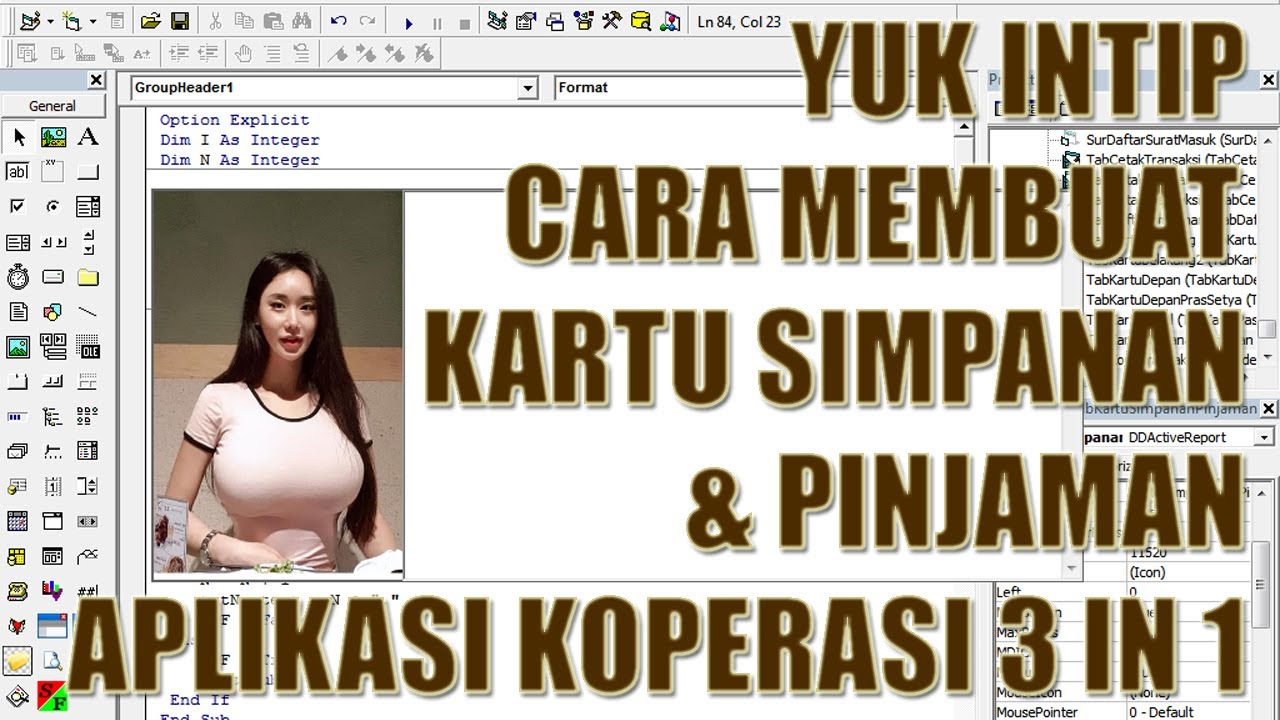
Task: Select the OptionButton control in toolbox
Action: [53, 207]
